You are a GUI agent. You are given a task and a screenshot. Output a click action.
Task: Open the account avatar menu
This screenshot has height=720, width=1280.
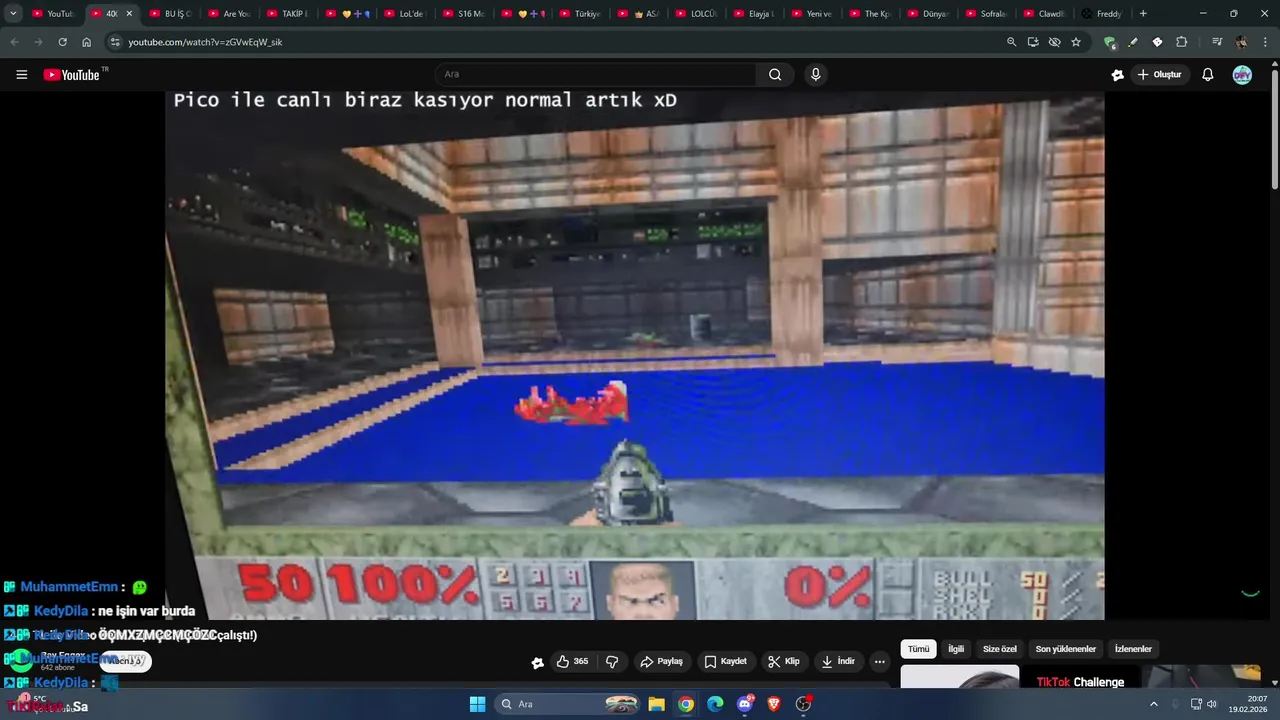click(1242, 75)
